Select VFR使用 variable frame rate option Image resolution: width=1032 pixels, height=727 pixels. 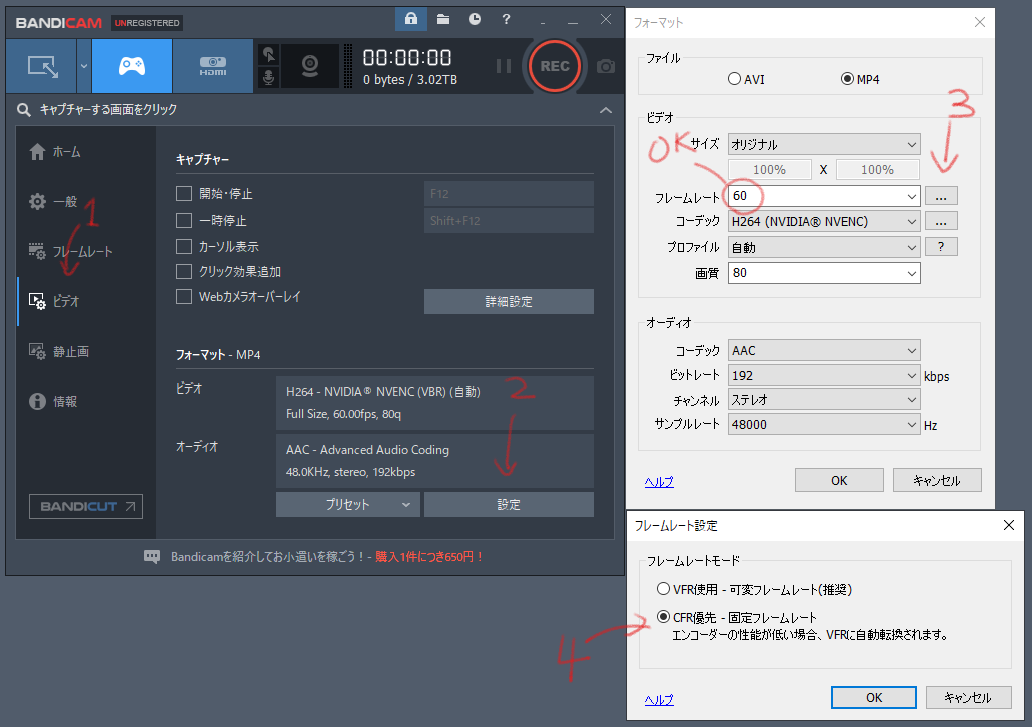tap(663, 589)
